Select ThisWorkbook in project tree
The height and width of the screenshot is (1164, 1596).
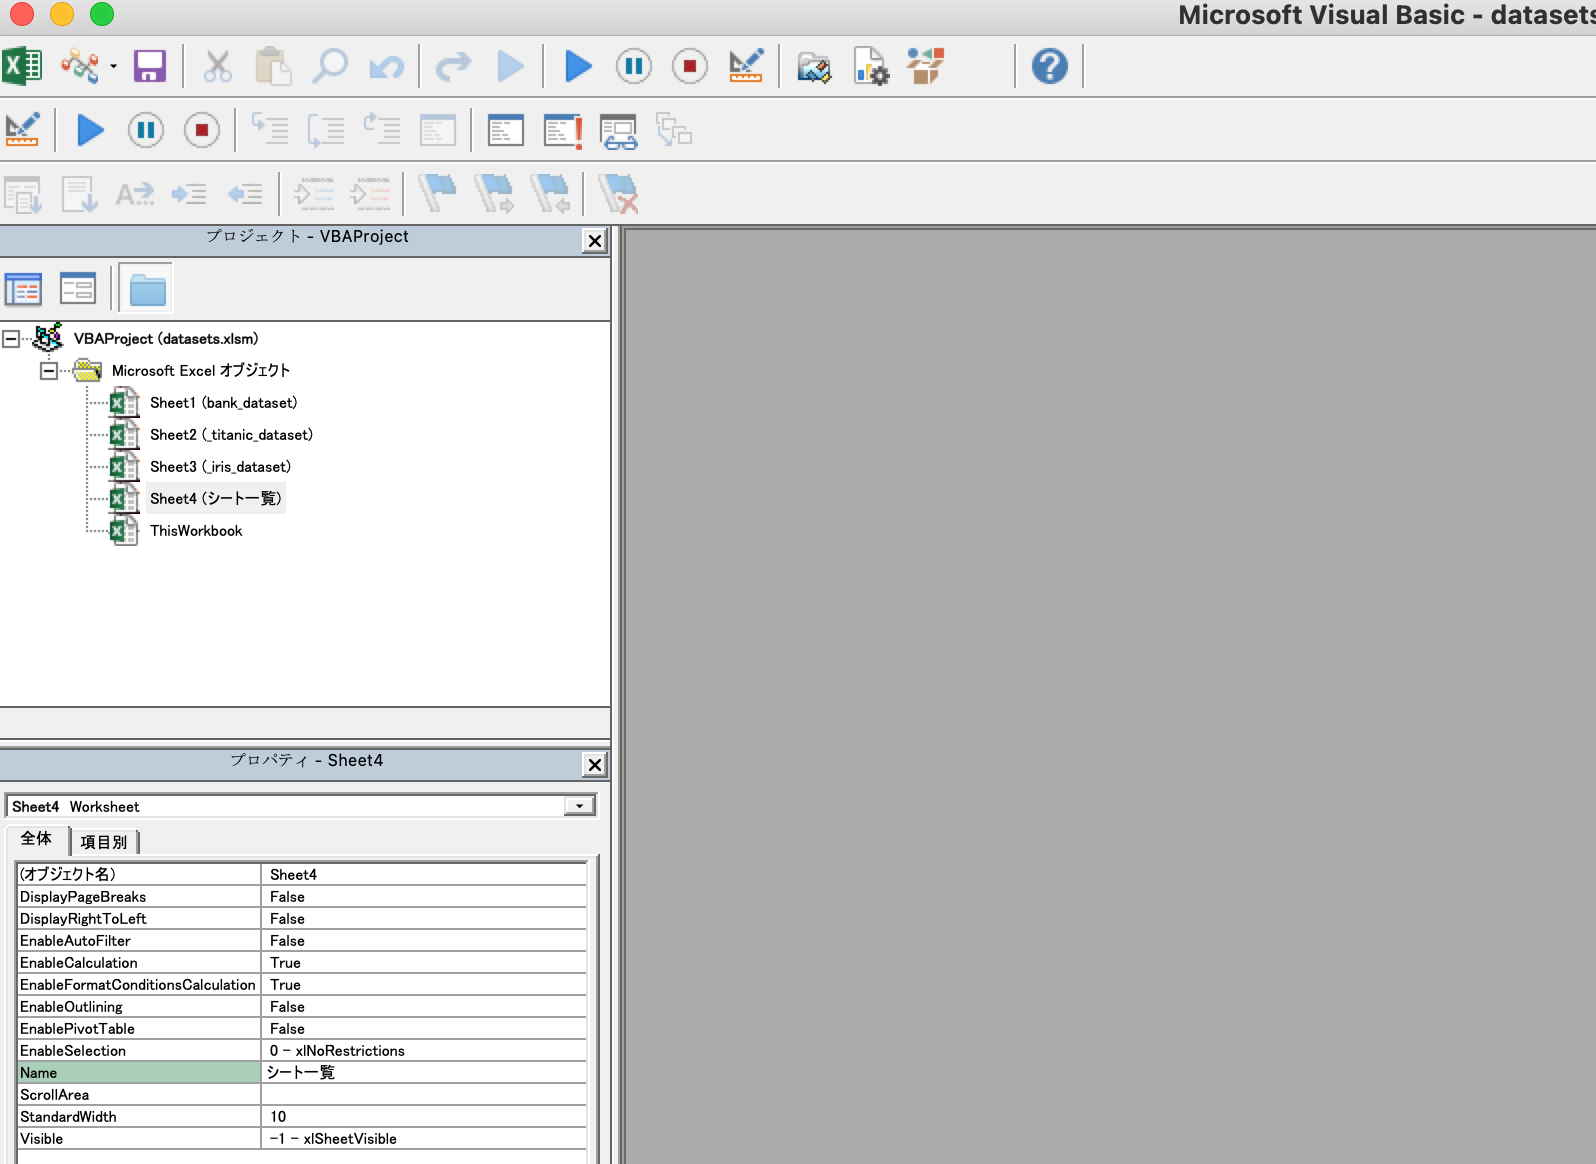tap(196, 531)
